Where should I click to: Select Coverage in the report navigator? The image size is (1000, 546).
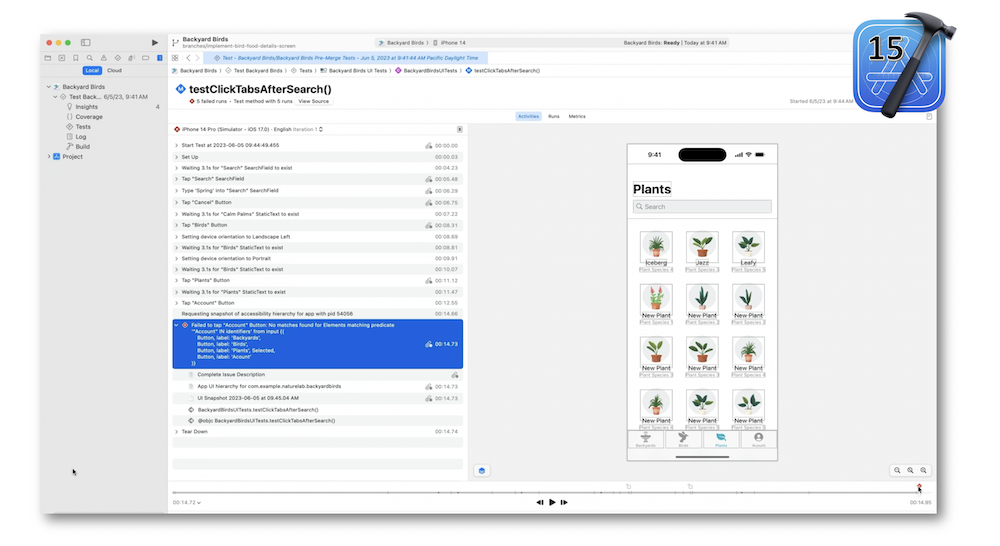89,117
